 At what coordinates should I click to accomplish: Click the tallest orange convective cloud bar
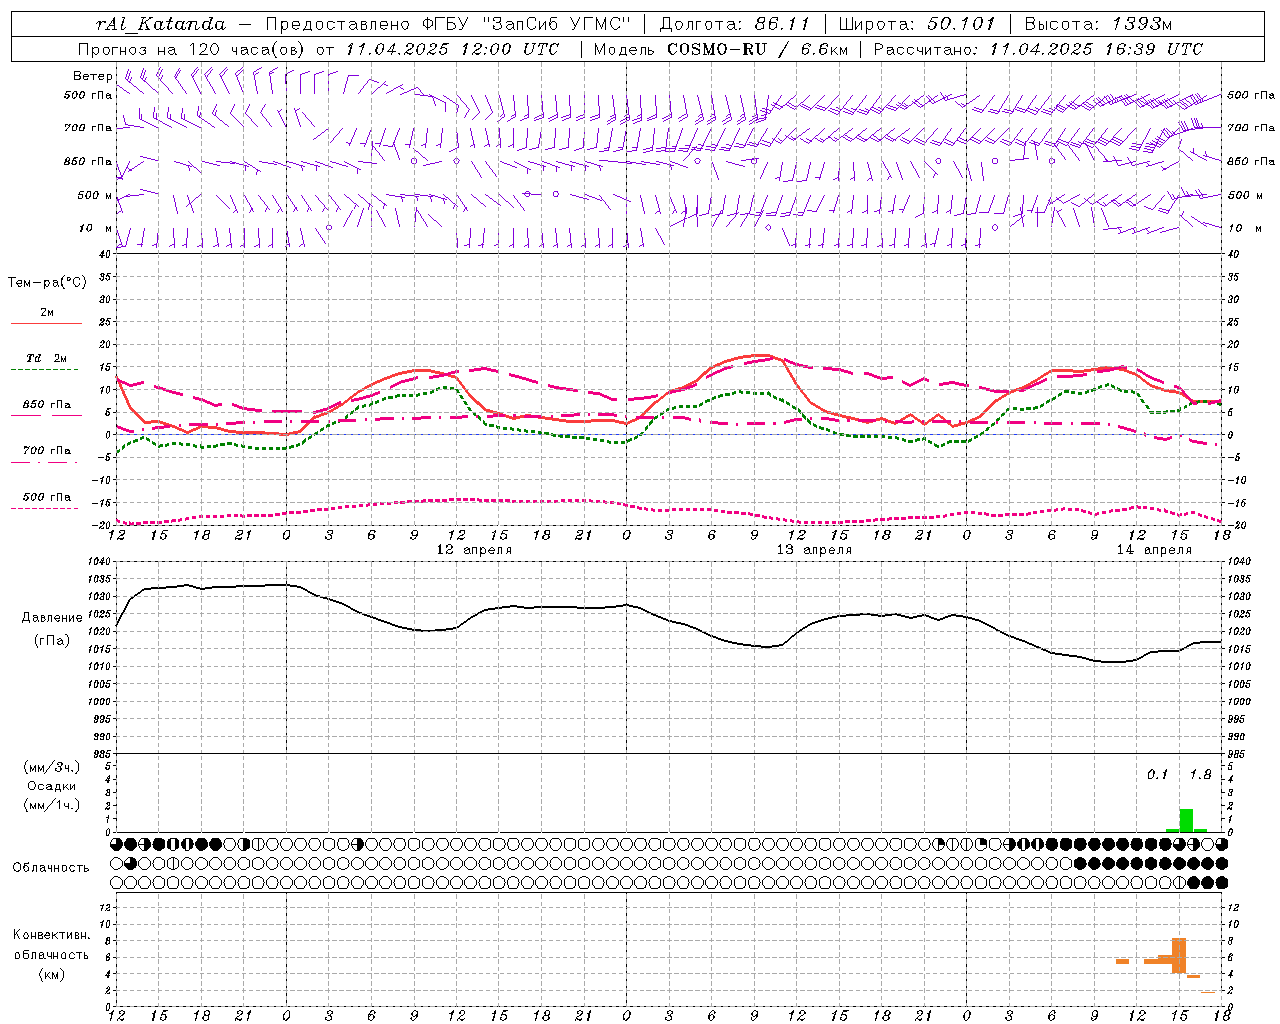(1179, 956)
